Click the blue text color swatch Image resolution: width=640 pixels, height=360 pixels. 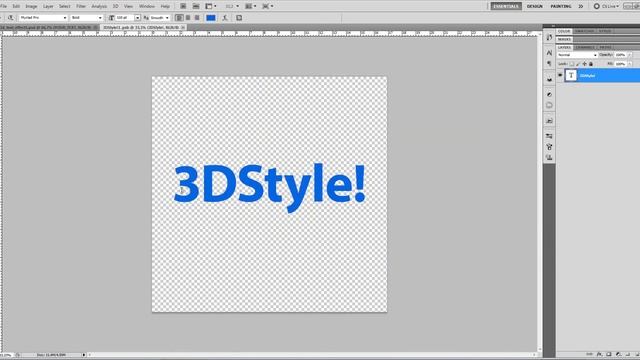[211, 18]
